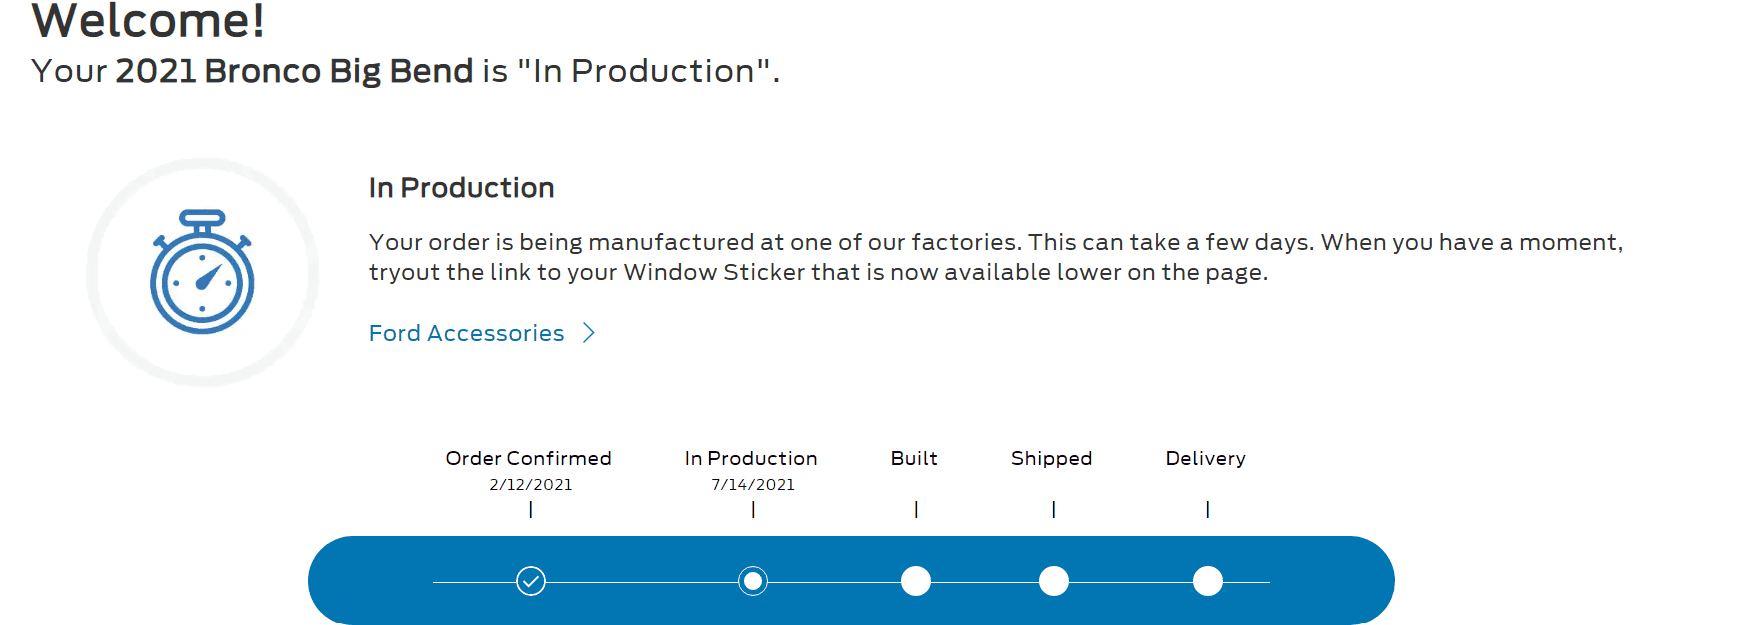The width and height of the screenshot is (1755, 625).
Task: Click the Shipped stage circle
Action: point(1054,581)
